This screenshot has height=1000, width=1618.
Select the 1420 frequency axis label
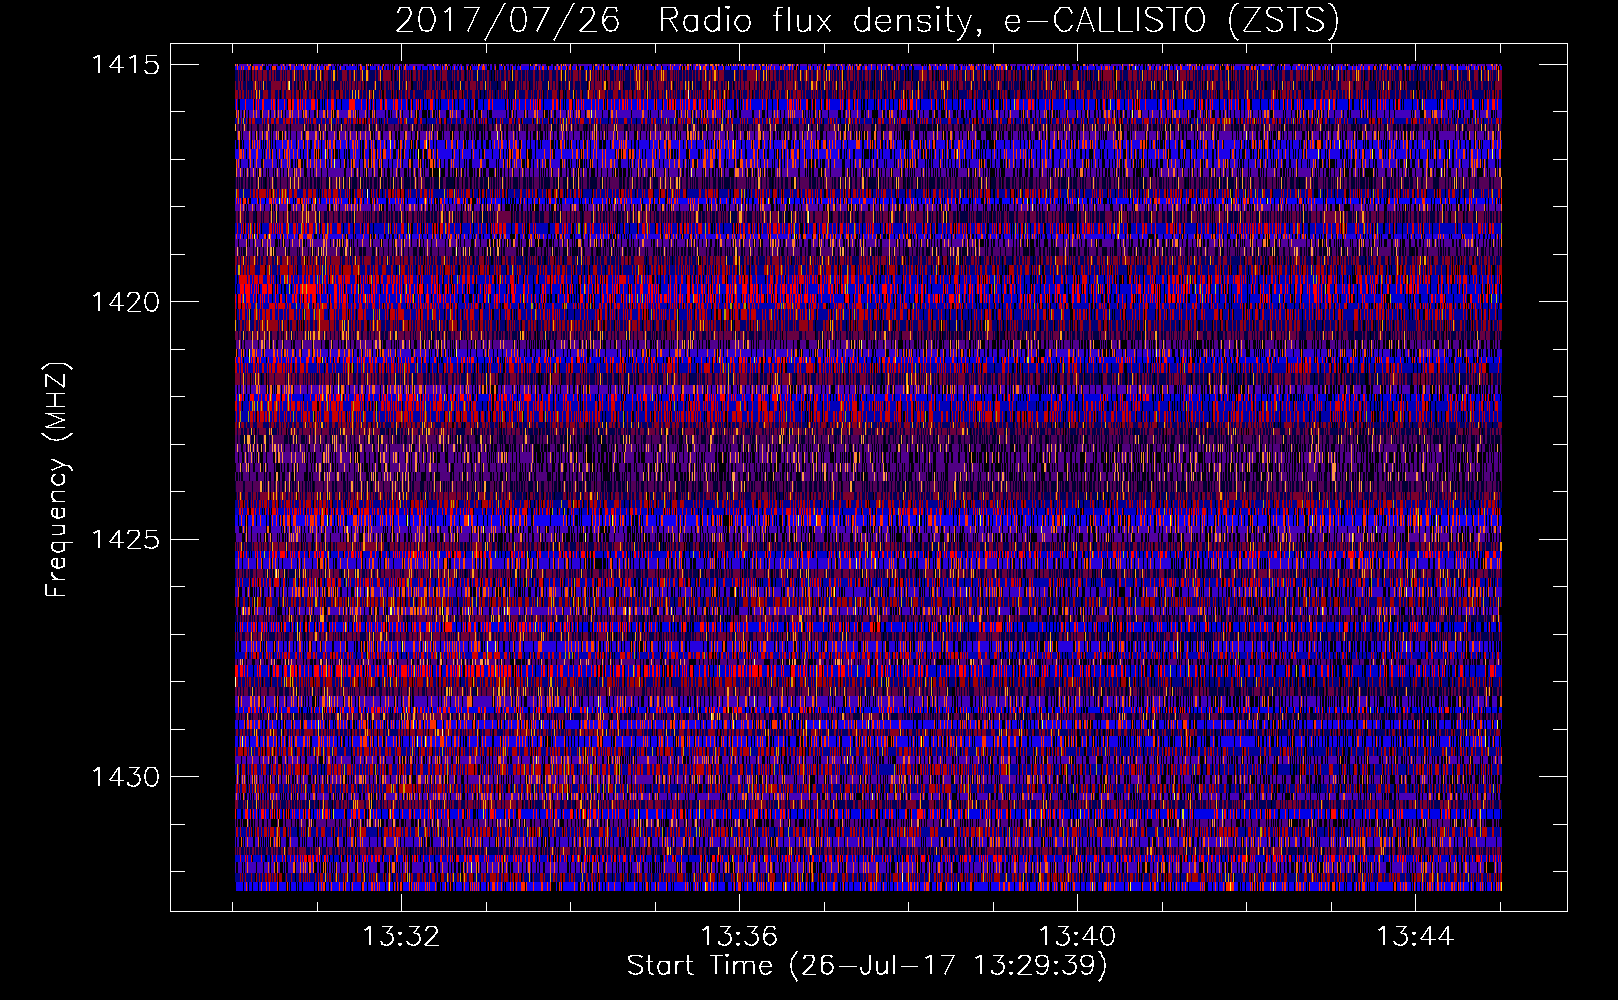tap(126, 302)
